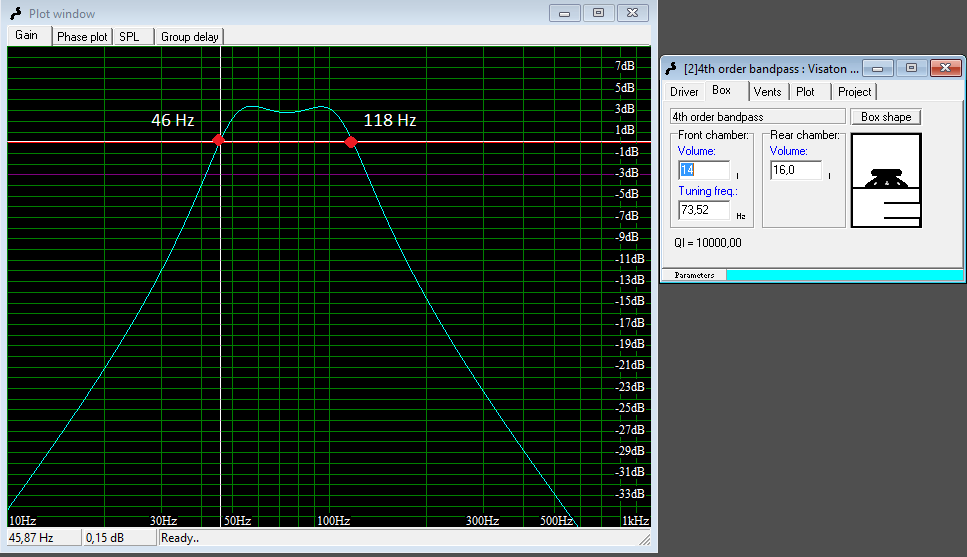The image size is (967, 557).
Task: Click the rear chamber volume field
Action: pyautogui.click(x=796, y=170)
